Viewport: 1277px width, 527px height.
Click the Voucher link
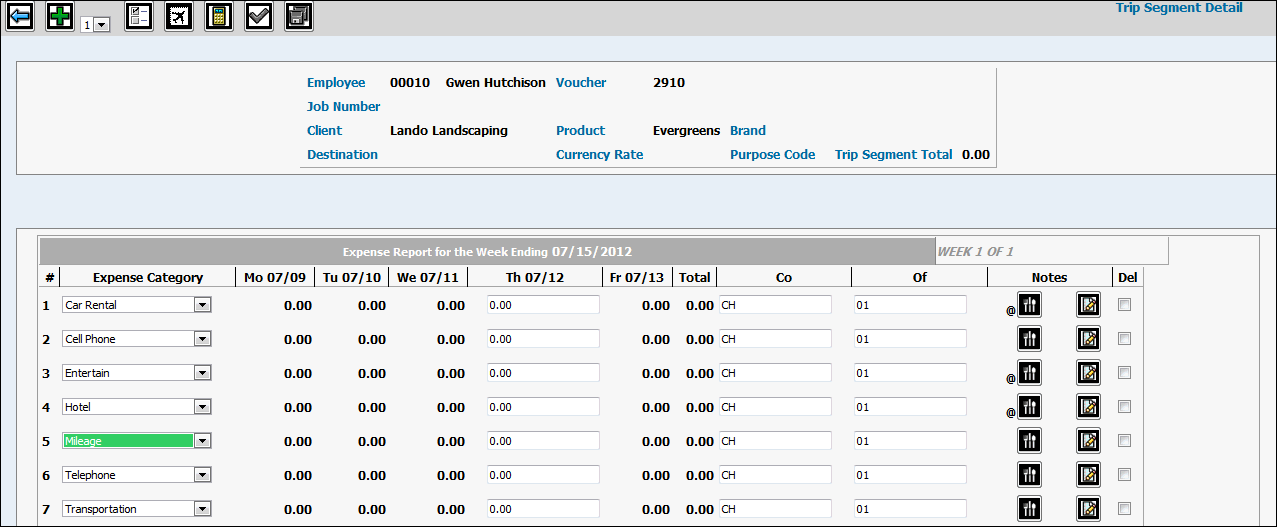pyautogui.click(x=581, y=83)
